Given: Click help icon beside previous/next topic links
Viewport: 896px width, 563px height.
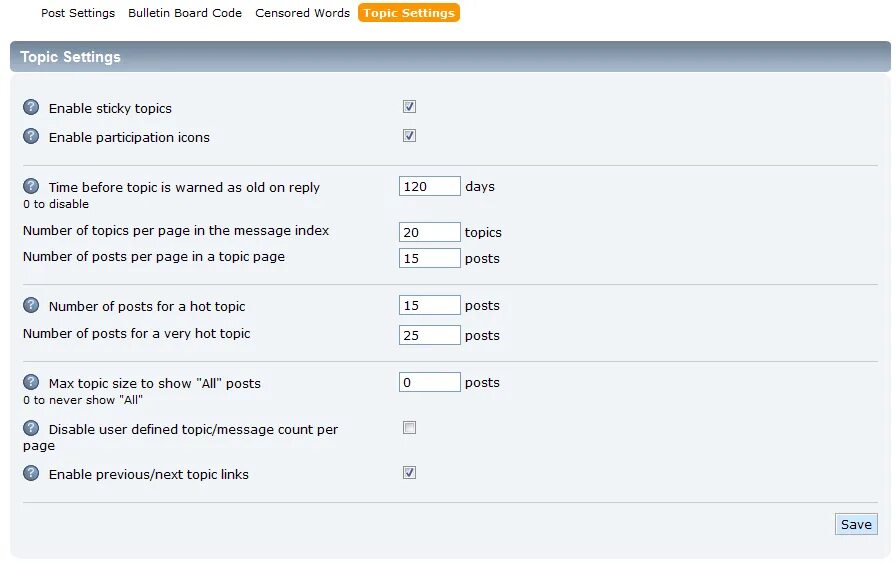Looking at the screenshot, I should (31, 473).
